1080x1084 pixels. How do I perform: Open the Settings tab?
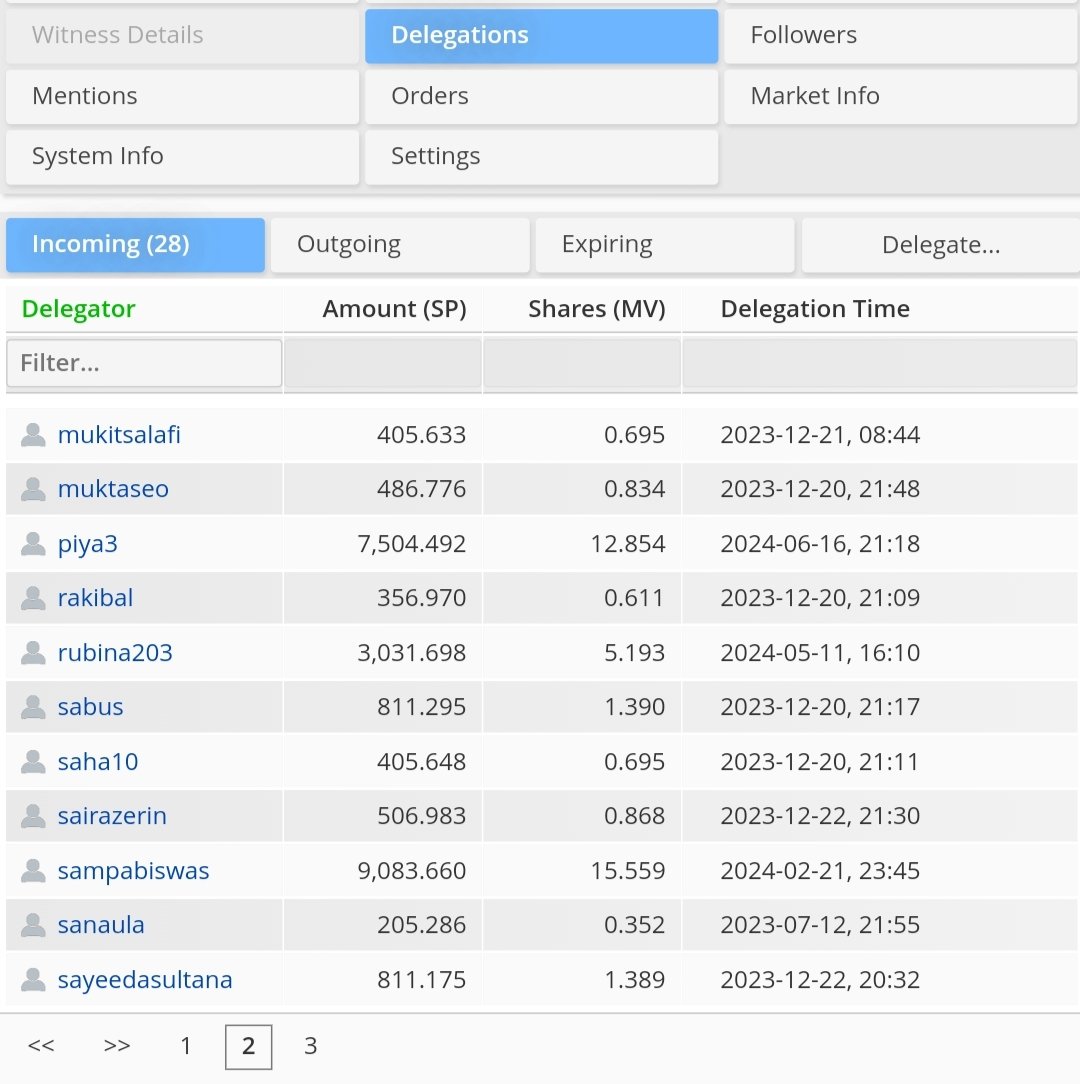click(x=541, y=156)
